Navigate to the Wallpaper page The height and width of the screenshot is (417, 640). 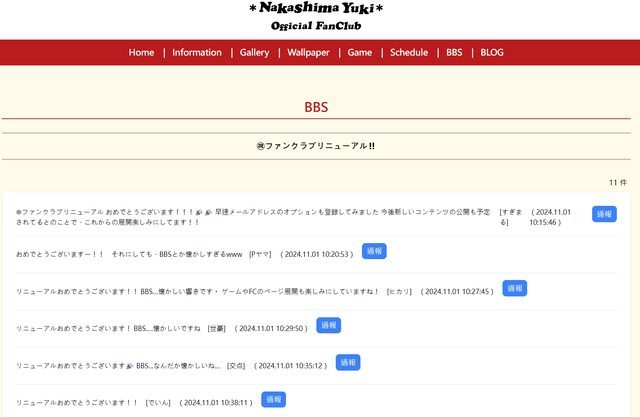(308, 52)
